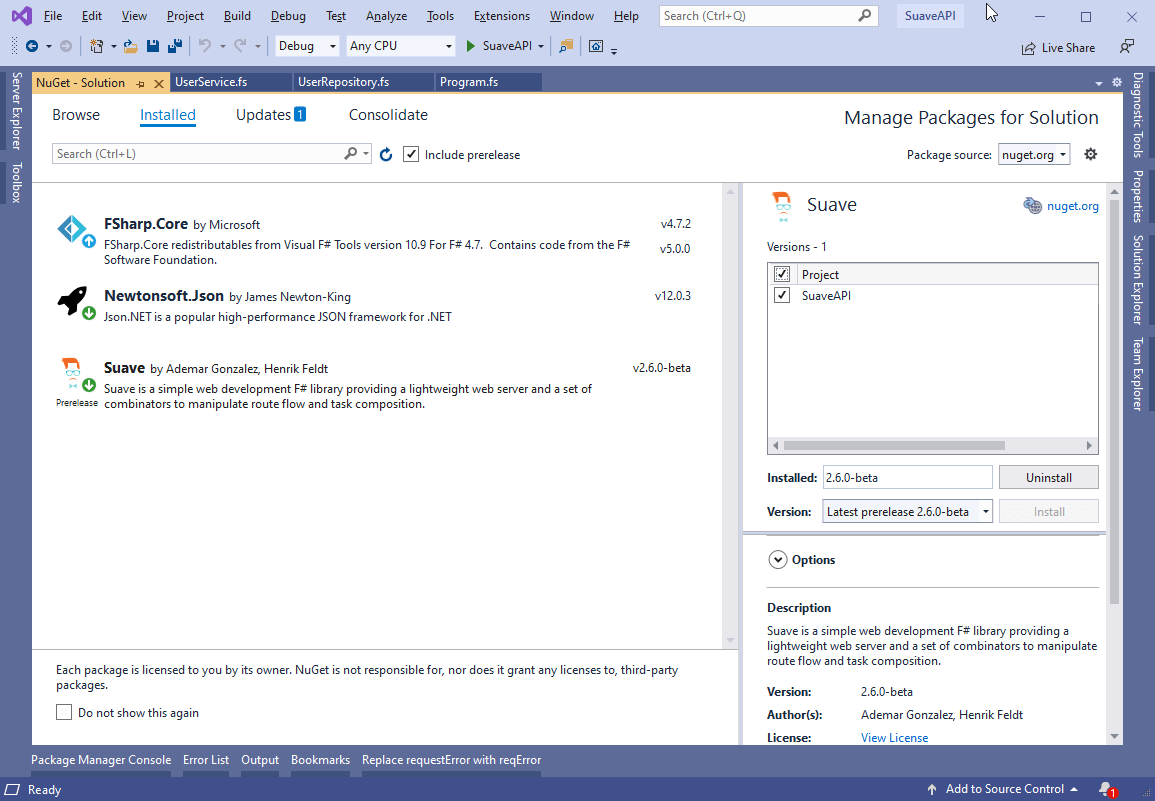1155x801 pixels.
Task: Select the Newtonsoft.Json package row
Action: (374, 306)
